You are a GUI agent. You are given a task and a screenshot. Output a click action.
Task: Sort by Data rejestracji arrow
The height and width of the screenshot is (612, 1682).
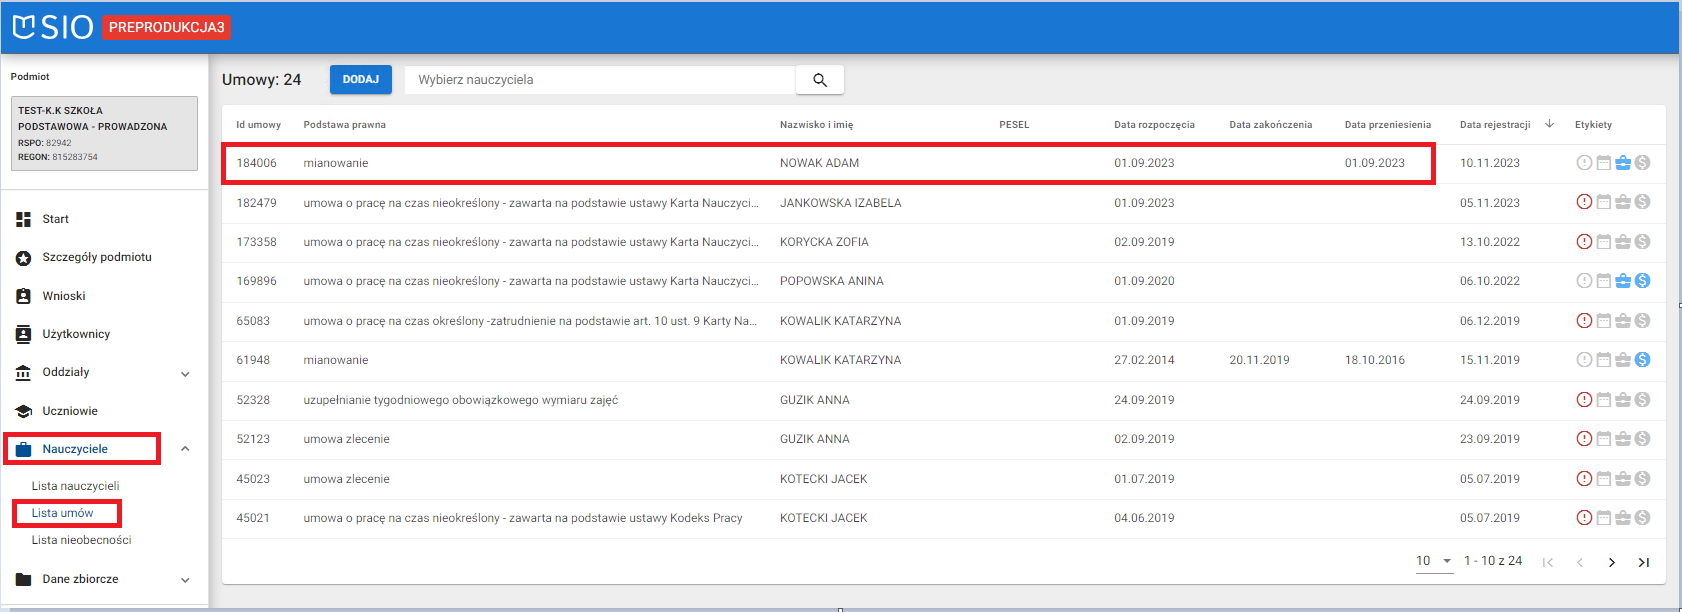pos(1549,124)
